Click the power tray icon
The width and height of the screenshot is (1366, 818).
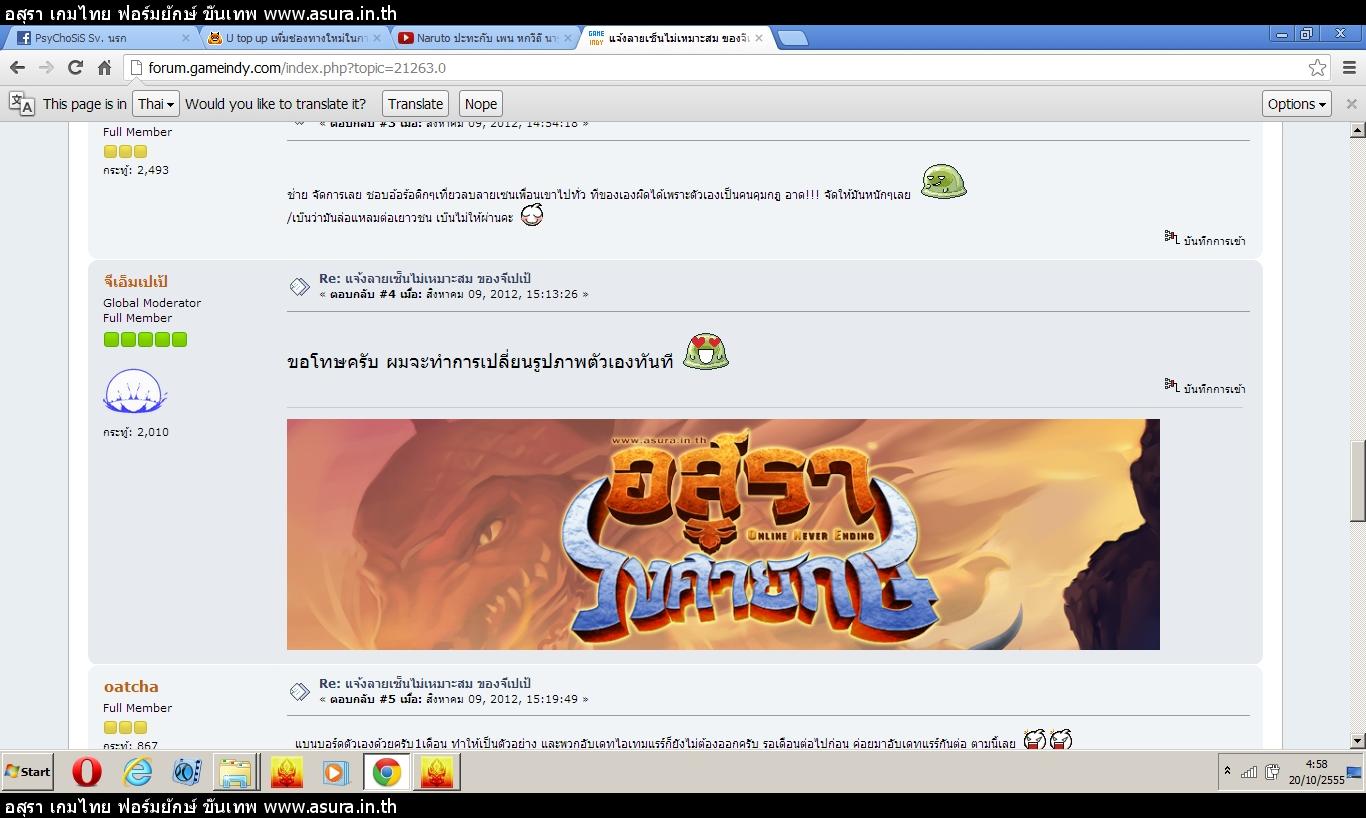1272,771
